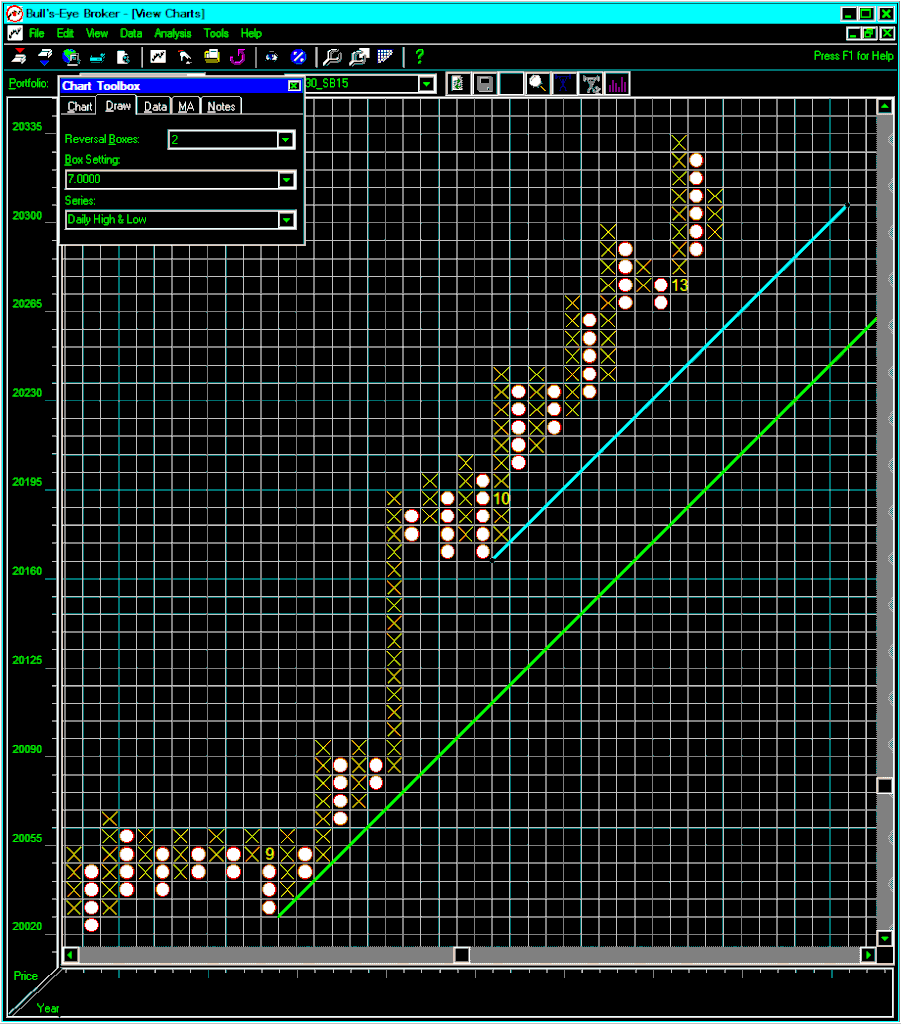Image resolution: width=901 pixels, height=1024 pixels.
Task: Open the File menu
Action: point(37,33)
